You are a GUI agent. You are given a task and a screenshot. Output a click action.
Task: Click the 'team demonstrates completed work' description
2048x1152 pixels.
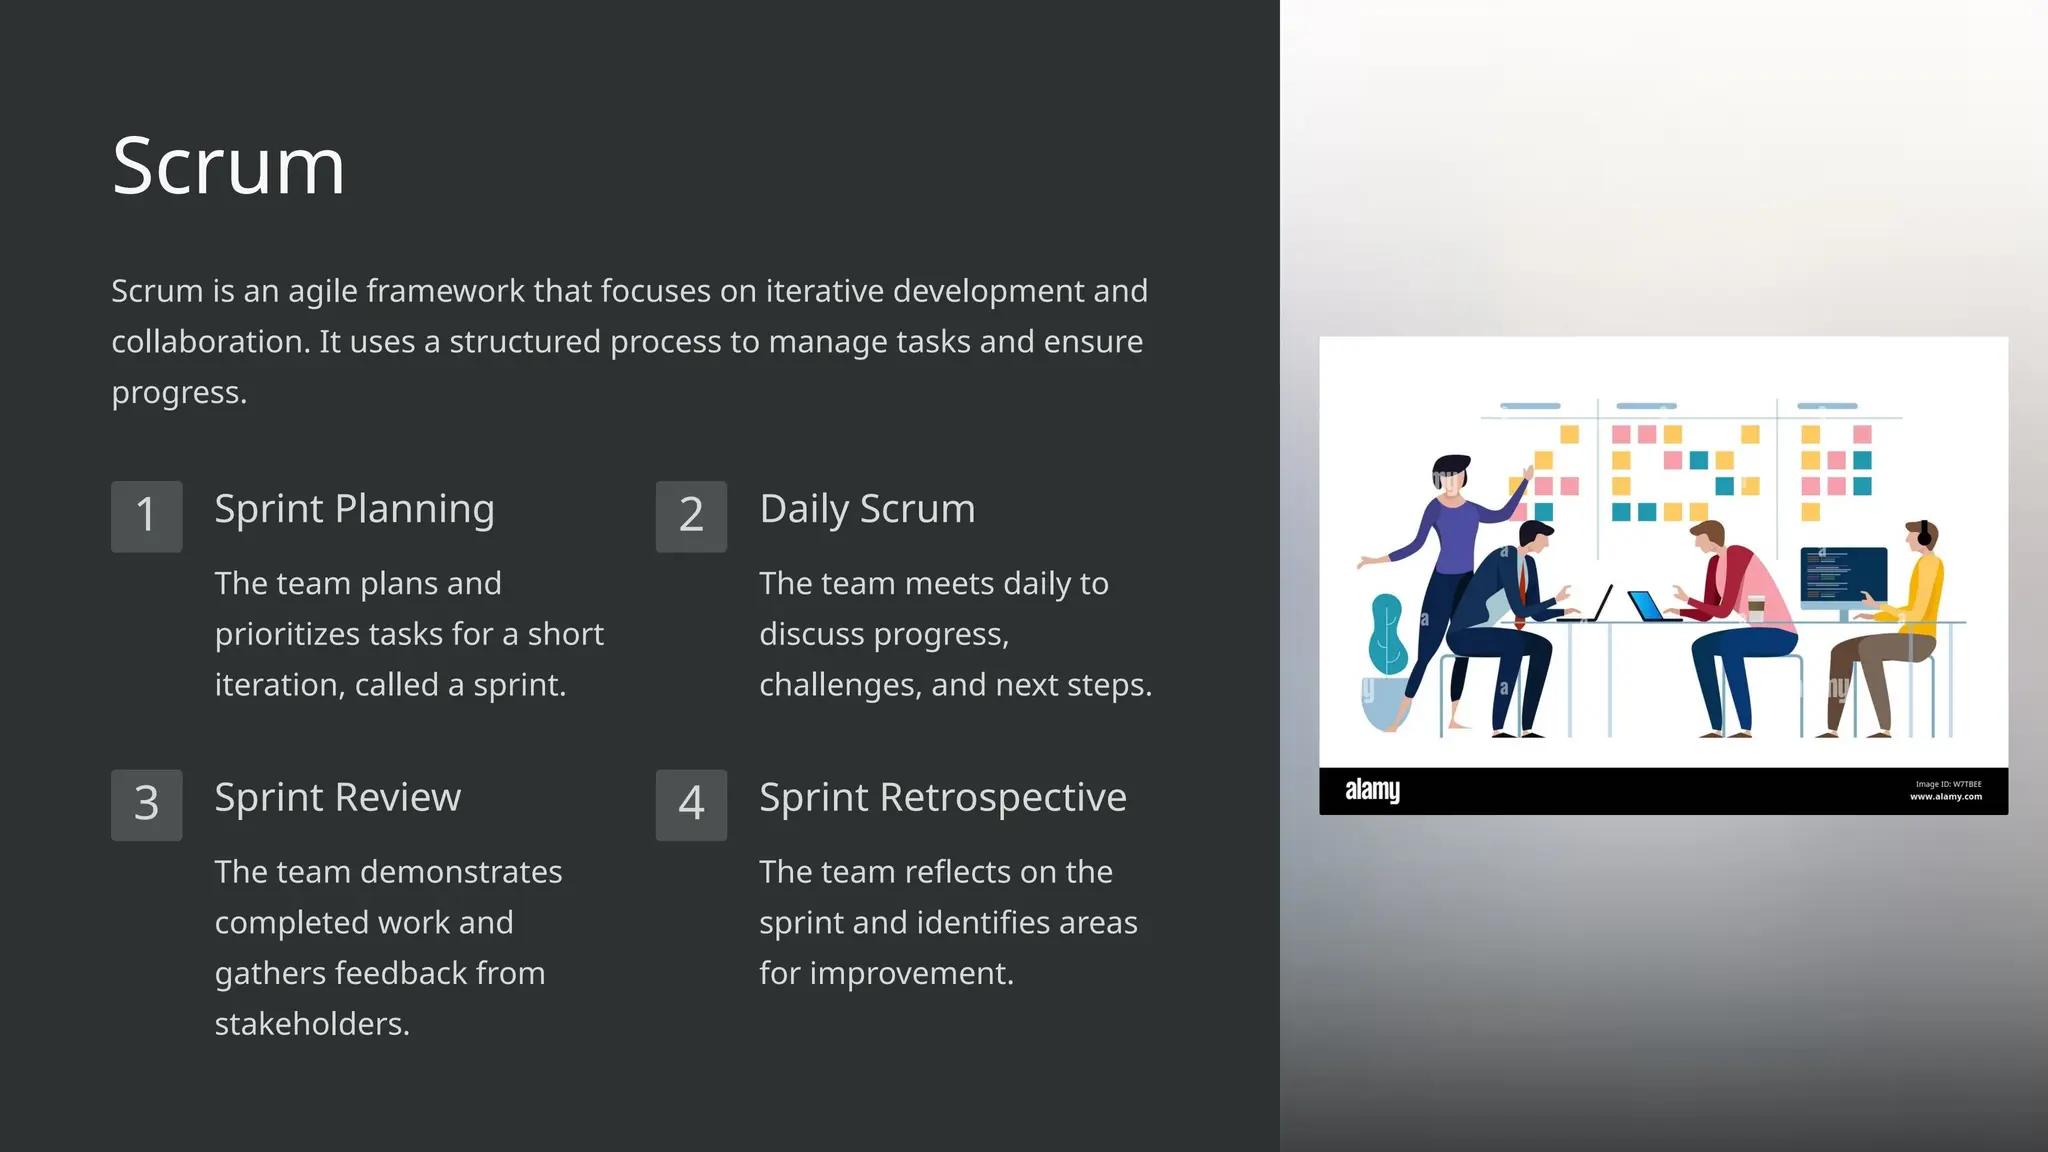pos(388,948)
